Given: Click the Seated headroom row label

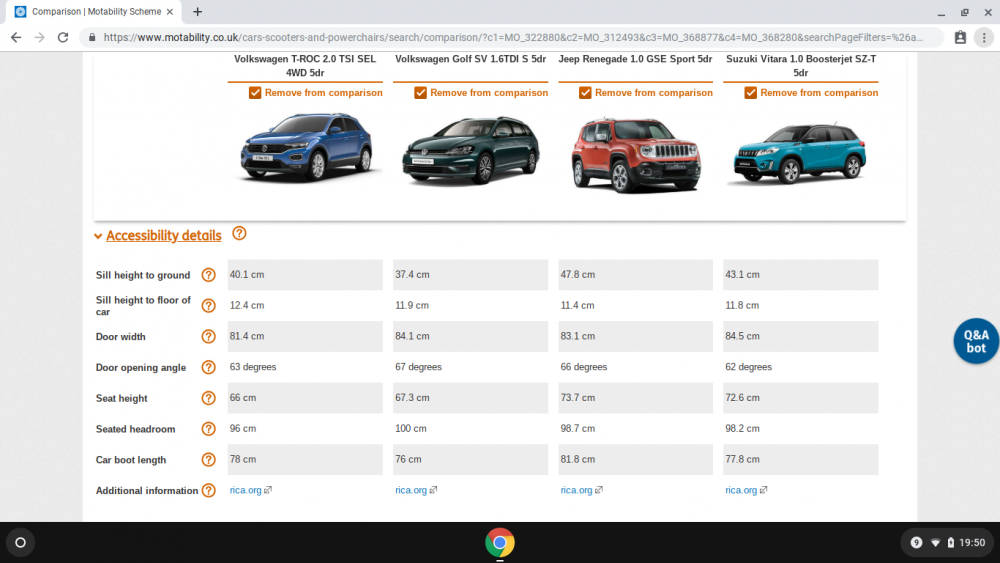Looking at the screenshot, I should point(135,429).
